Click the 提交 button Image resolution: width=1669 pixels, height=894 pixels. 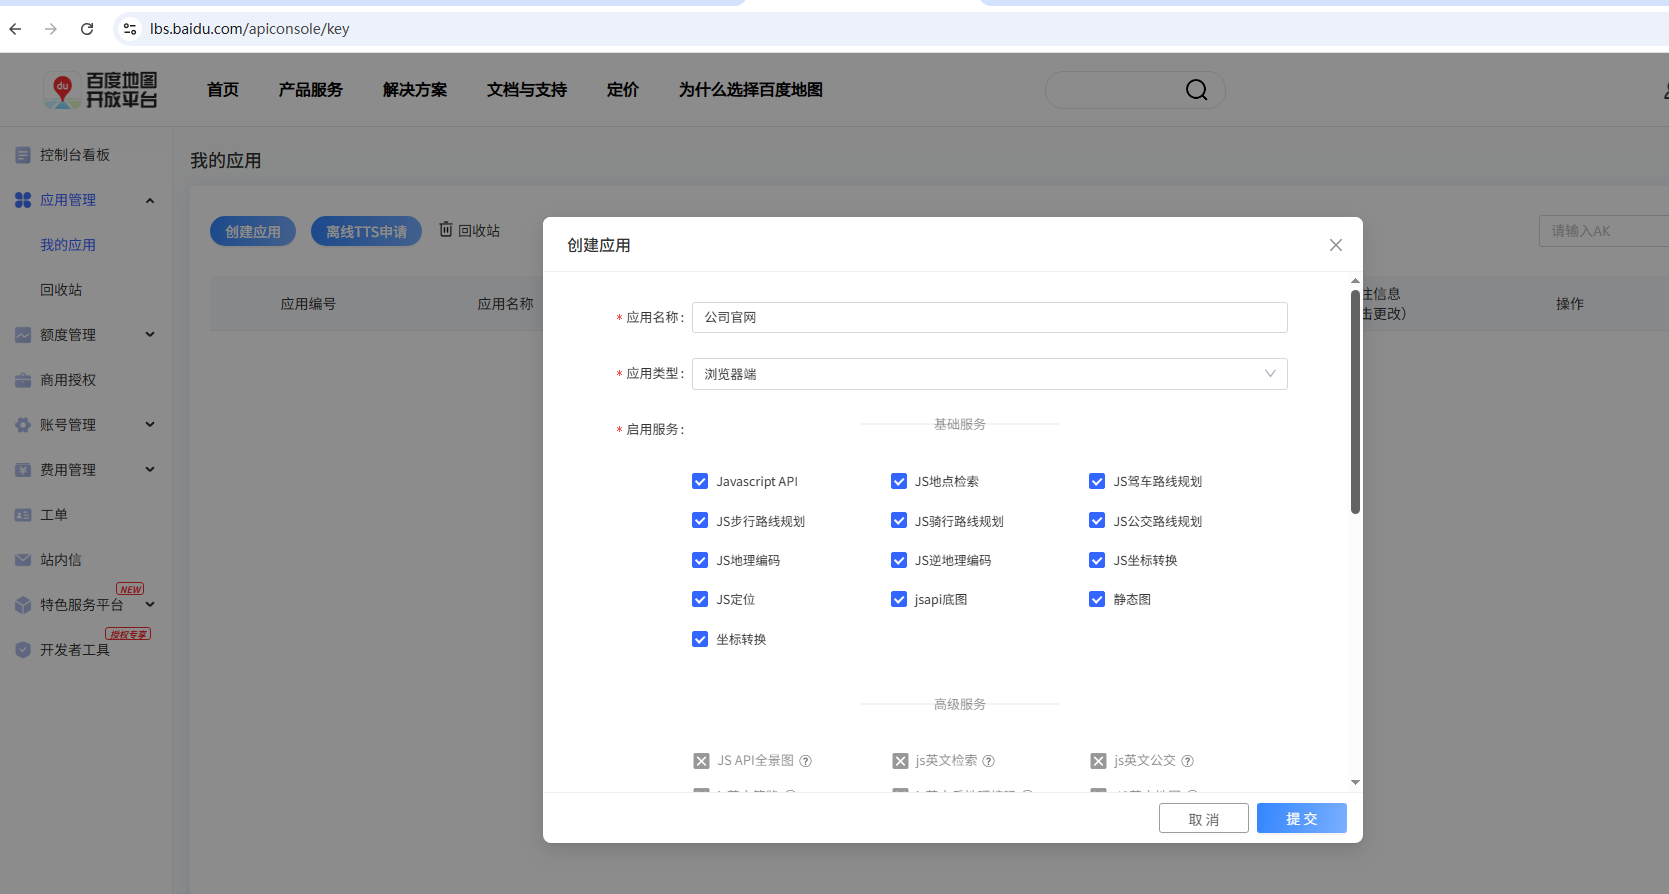click(1301, 818)
